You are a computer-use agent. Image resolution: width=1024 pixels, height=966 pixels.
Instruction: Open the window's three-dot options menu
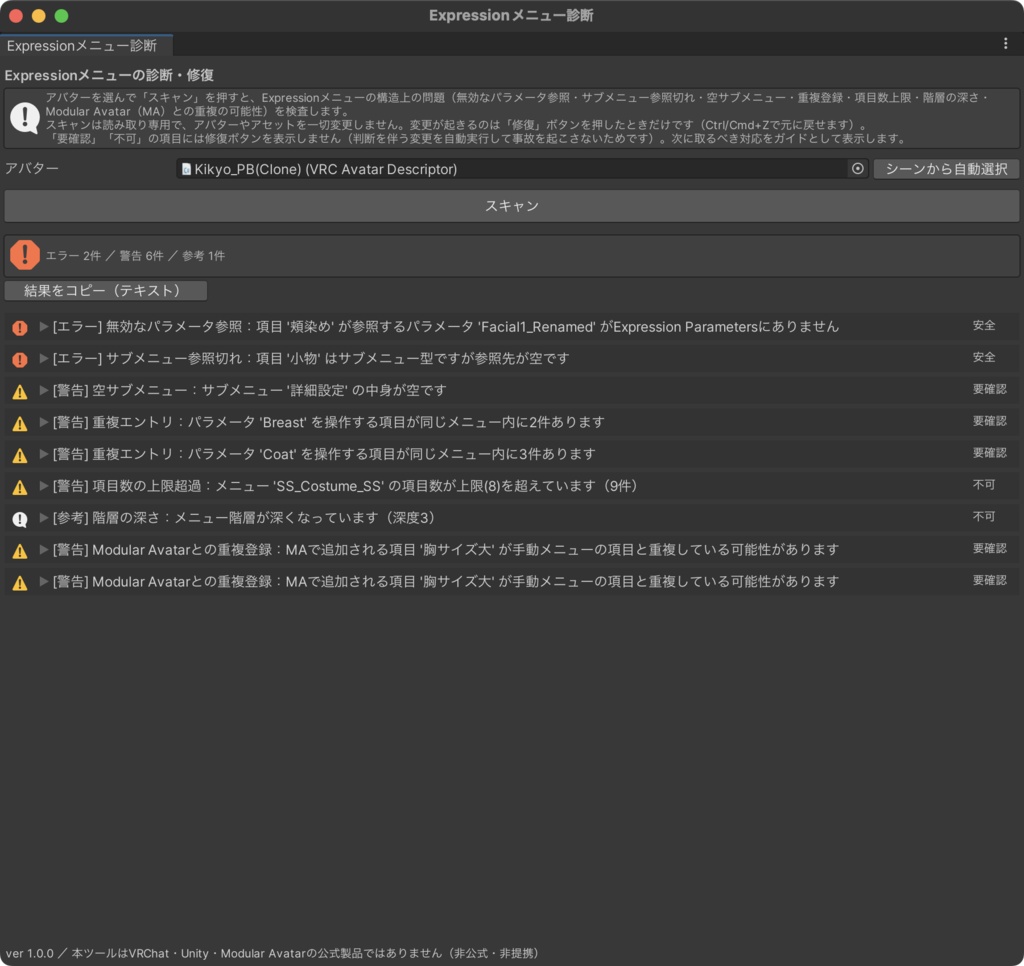(1005, 43)
